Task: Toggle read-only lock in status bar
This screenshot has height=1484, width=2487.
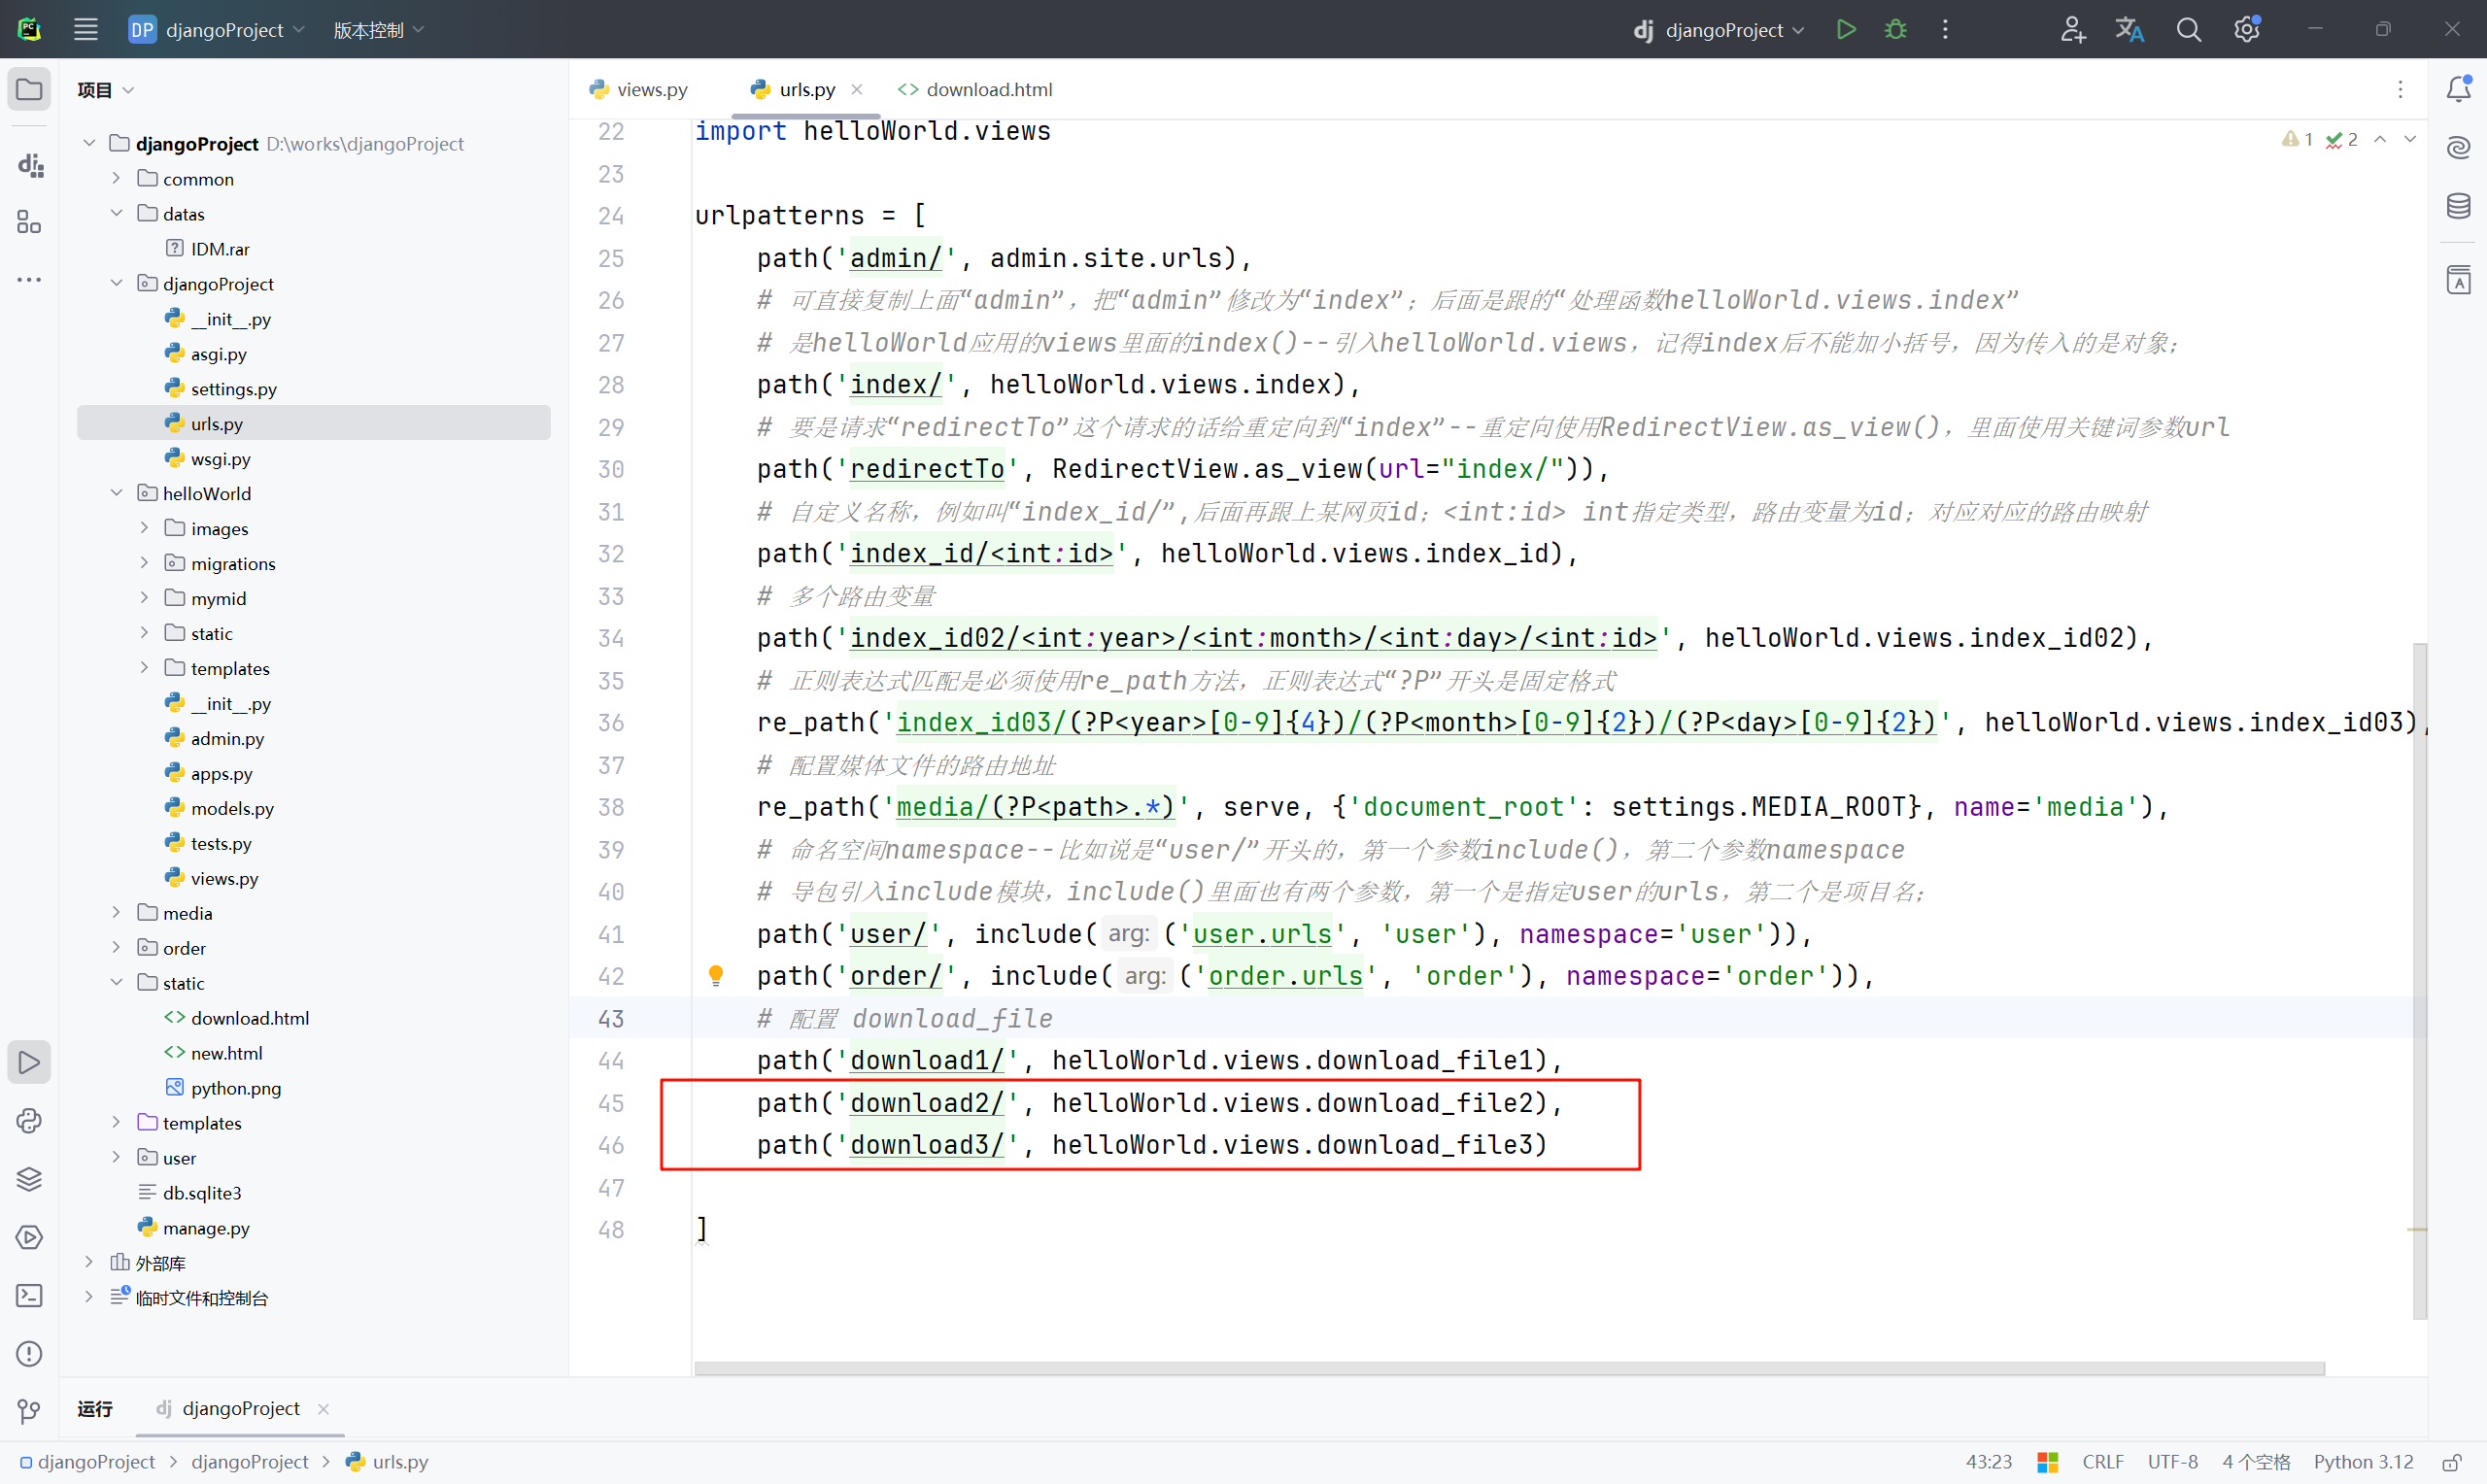Action: [x=2453, y=1462]
